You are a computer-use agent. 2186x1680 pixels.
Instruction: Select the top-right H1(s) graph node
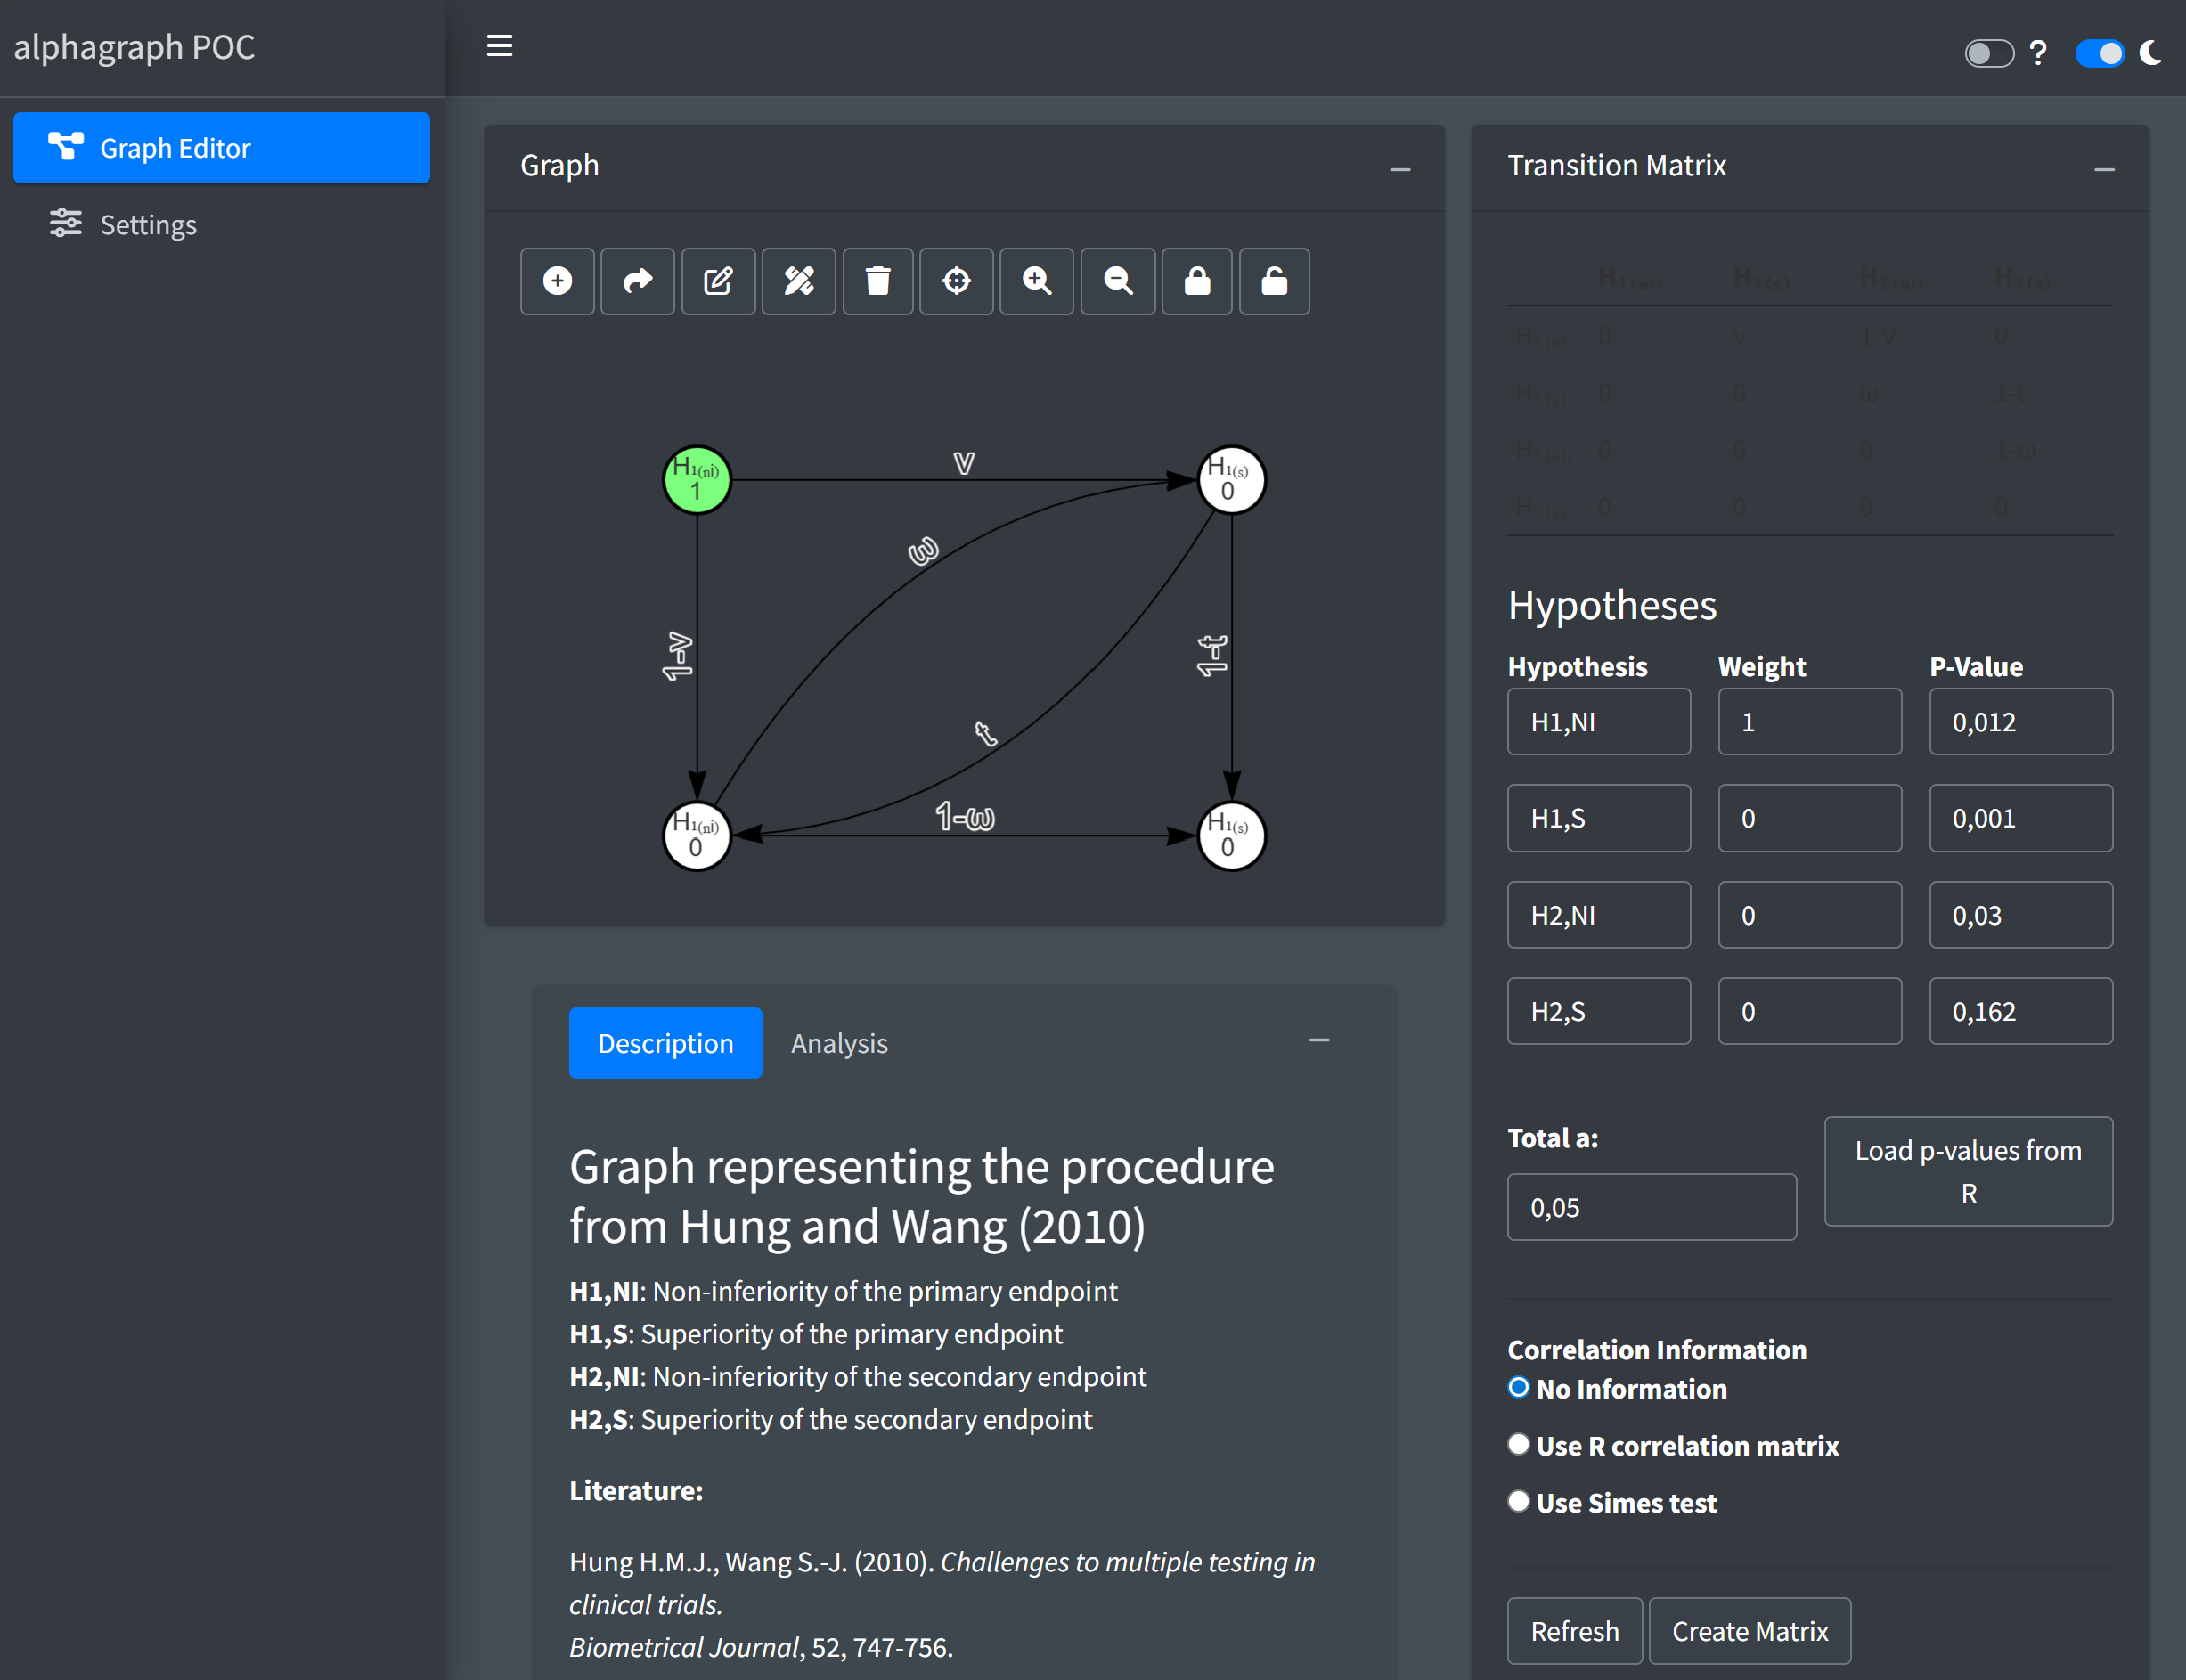1231,480
